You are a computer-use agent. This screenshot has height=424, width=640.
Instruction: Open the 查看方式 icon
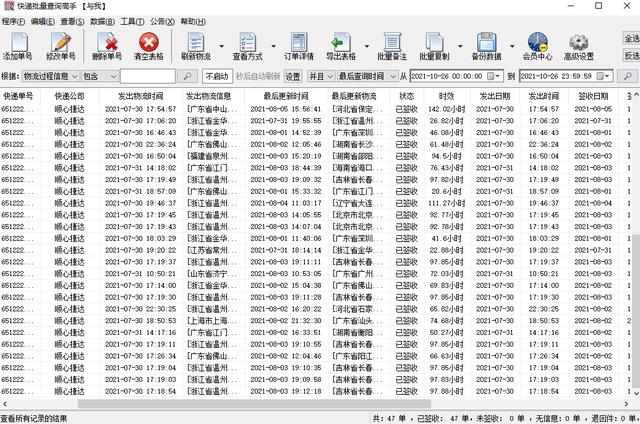[247, 42]
